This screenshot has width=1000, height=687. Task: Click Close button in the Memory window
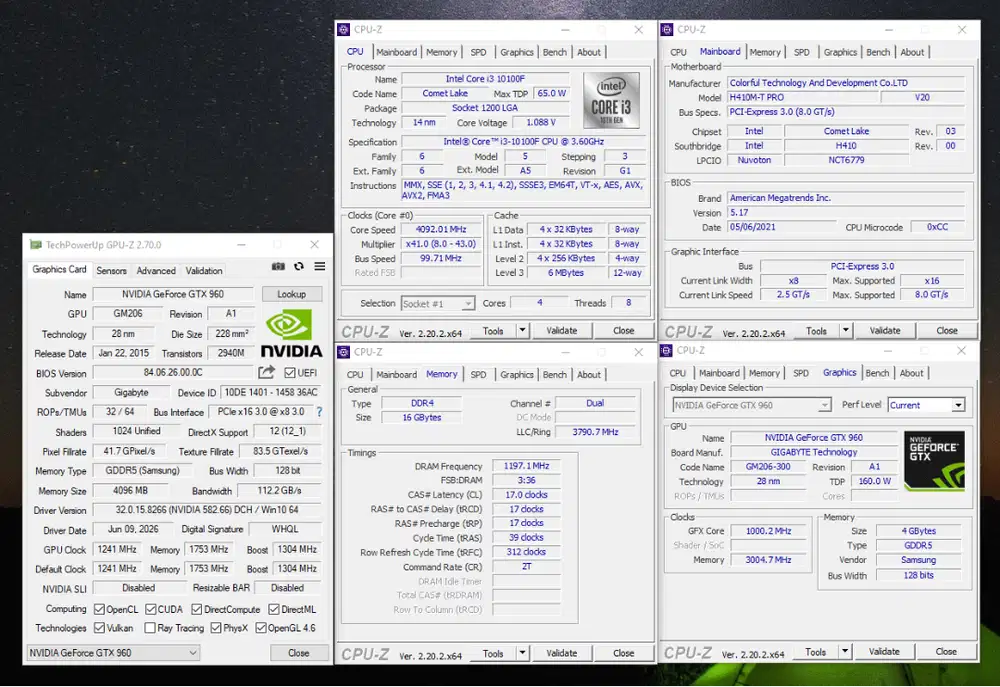pyautogui.click(x=623, y=653)
